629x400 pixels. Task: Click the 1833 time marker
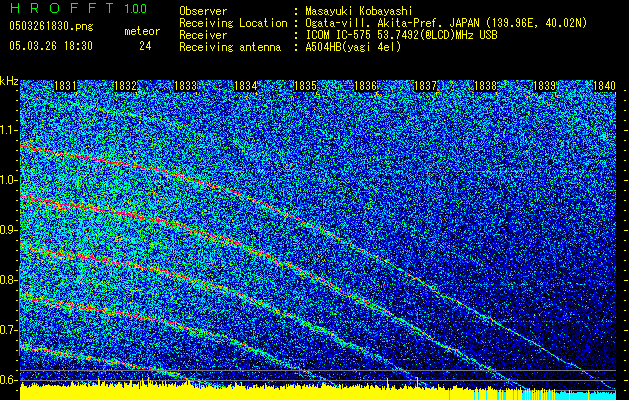pyautogui.click(x=185, y=86)
